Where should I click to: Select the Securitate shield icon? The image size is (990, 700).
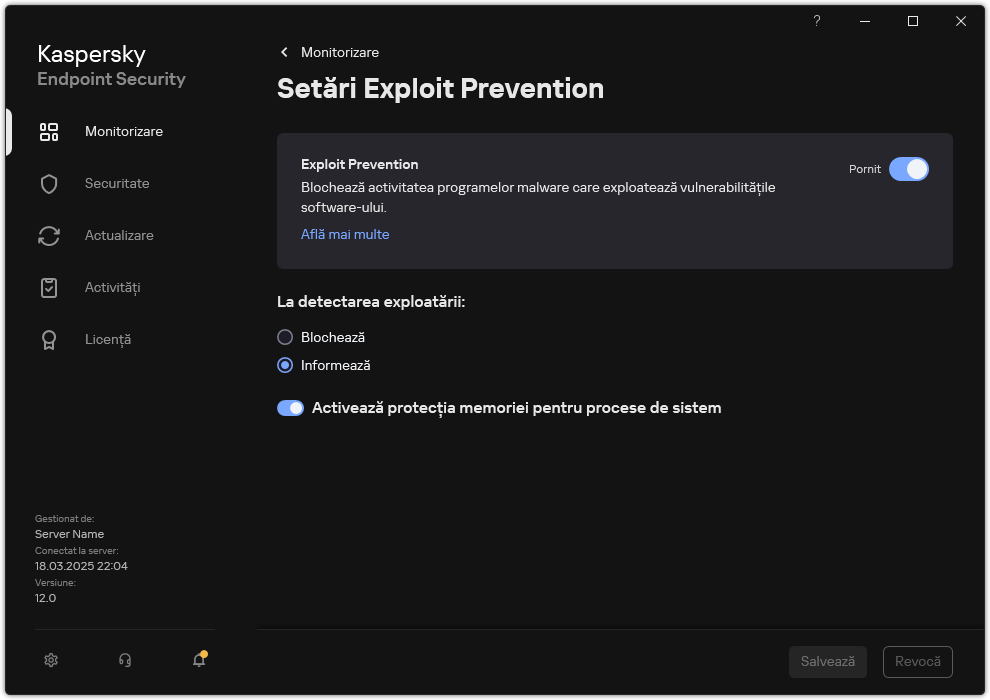tap(49, 183)
